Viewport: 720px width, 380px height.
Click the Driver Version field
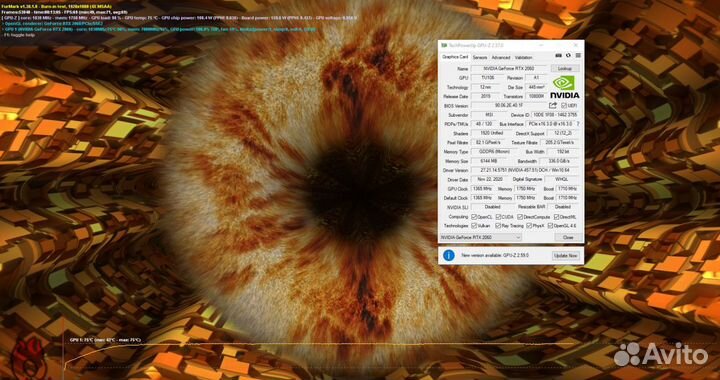pyautogui.click(x=525, y=170)
